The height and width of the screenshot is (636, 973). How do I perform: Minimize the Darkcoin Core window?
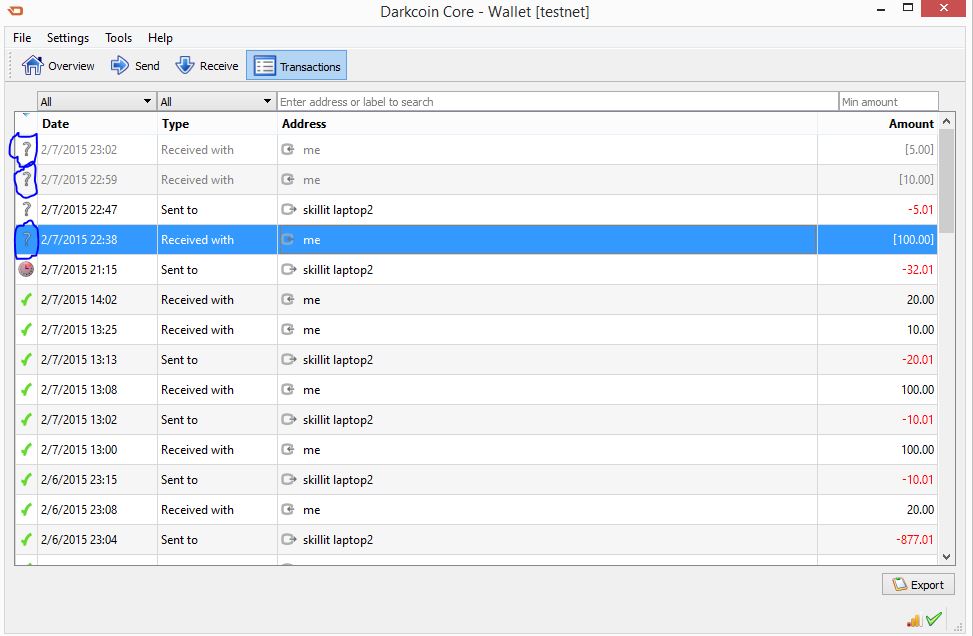coord(881,9)
